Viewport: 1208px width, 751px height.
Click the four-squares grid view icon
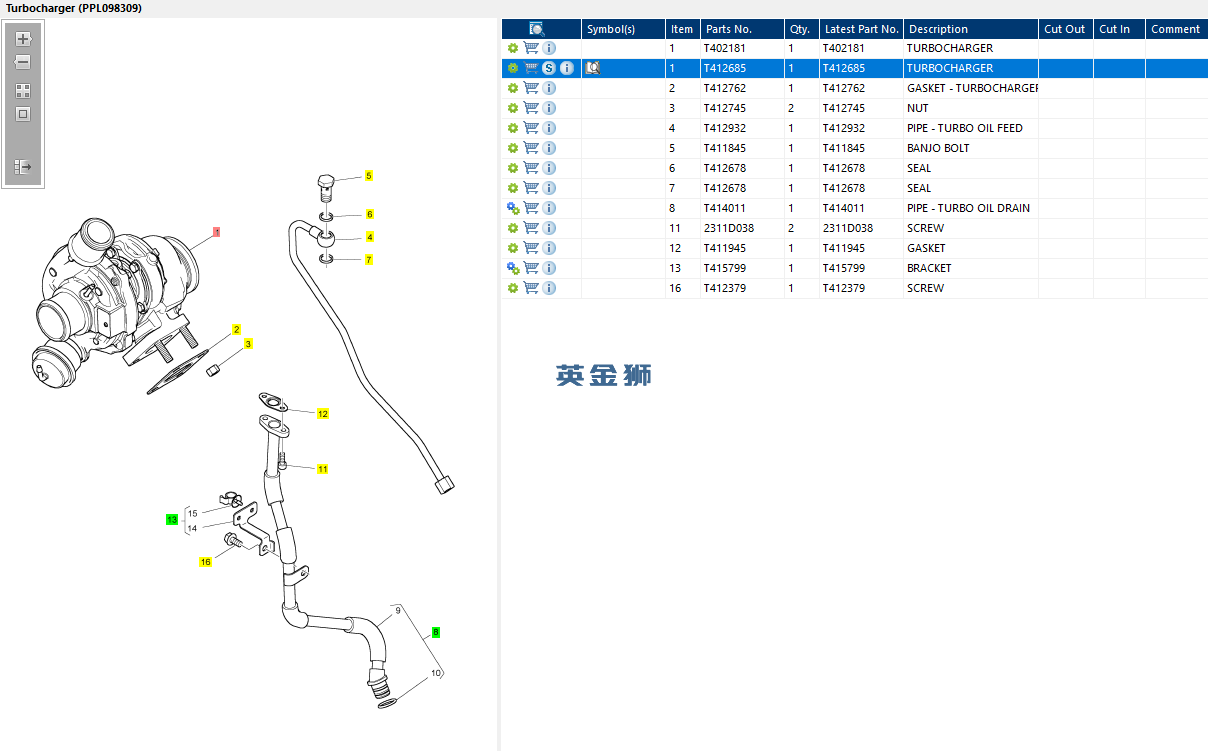pyautogui.click(x=23, y=90)
